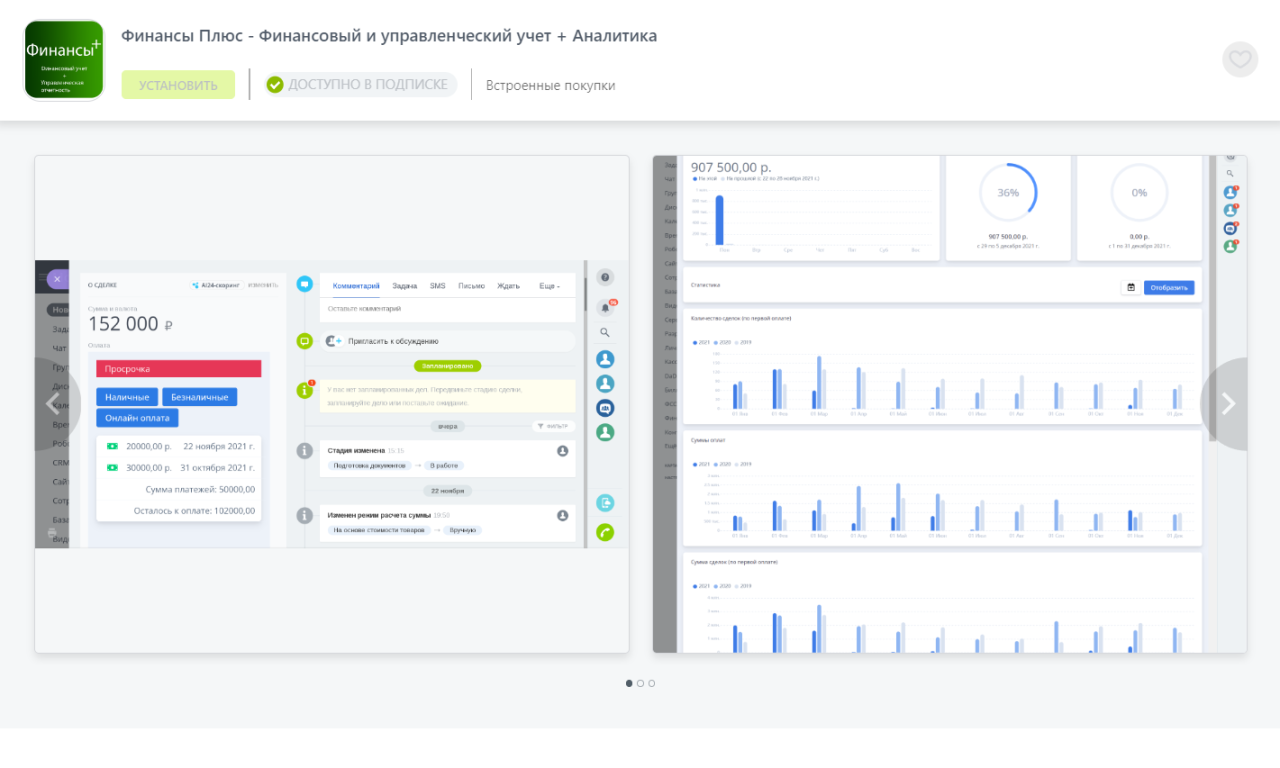Click the app title Финансы Плюс
This screenshot has height=768, width=1280.
(389, 36)
